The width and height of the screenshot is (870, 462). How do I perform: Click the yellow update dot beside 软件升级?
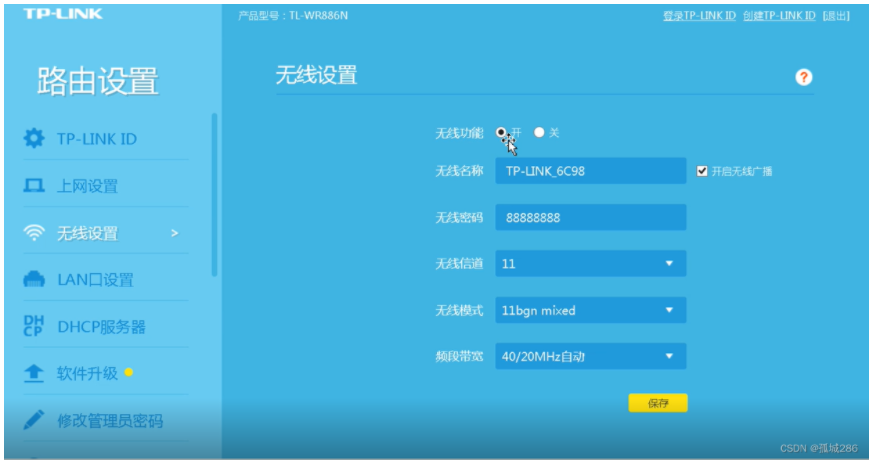pos(129,372)
